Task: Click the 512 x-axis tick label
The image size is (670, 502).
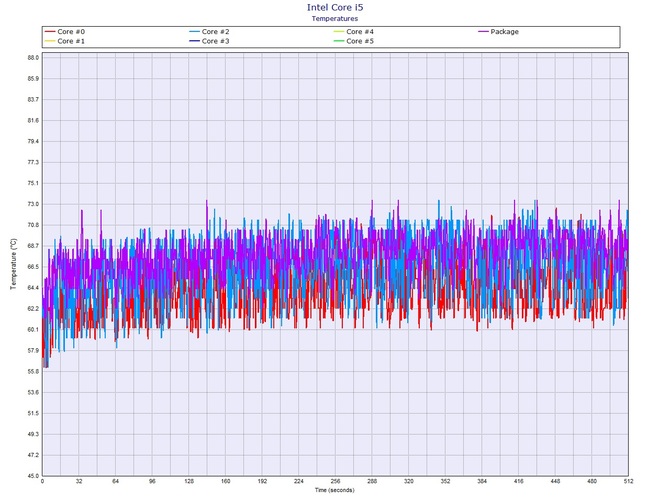Action: [x=628, y=481]
